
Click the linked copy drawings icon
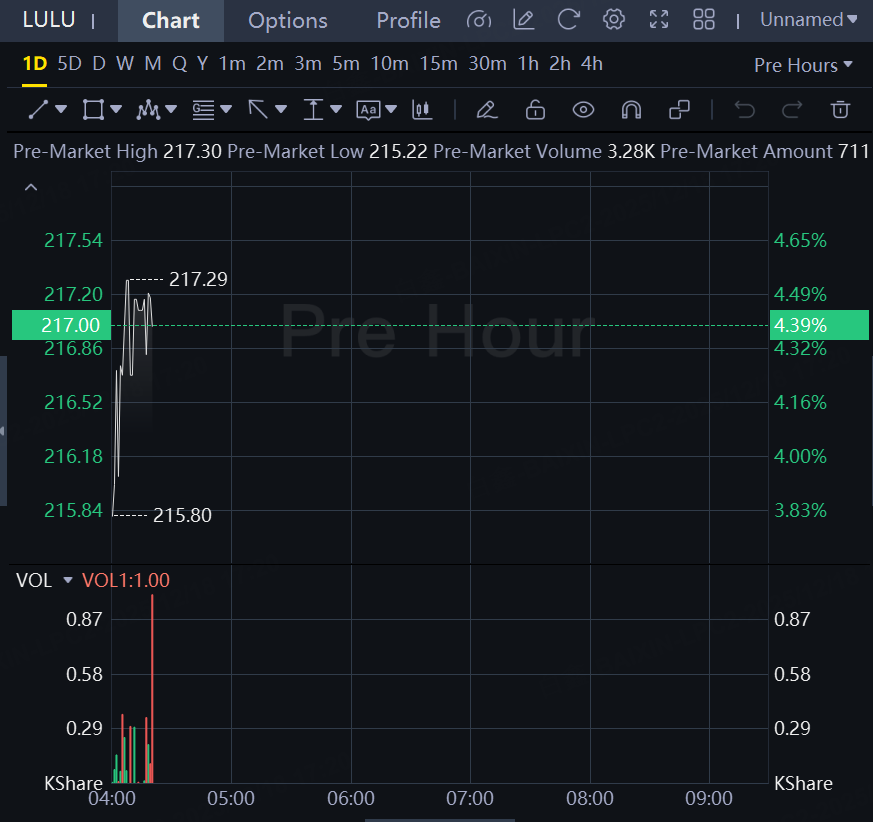pyautogui.click(x=679, y=109)
